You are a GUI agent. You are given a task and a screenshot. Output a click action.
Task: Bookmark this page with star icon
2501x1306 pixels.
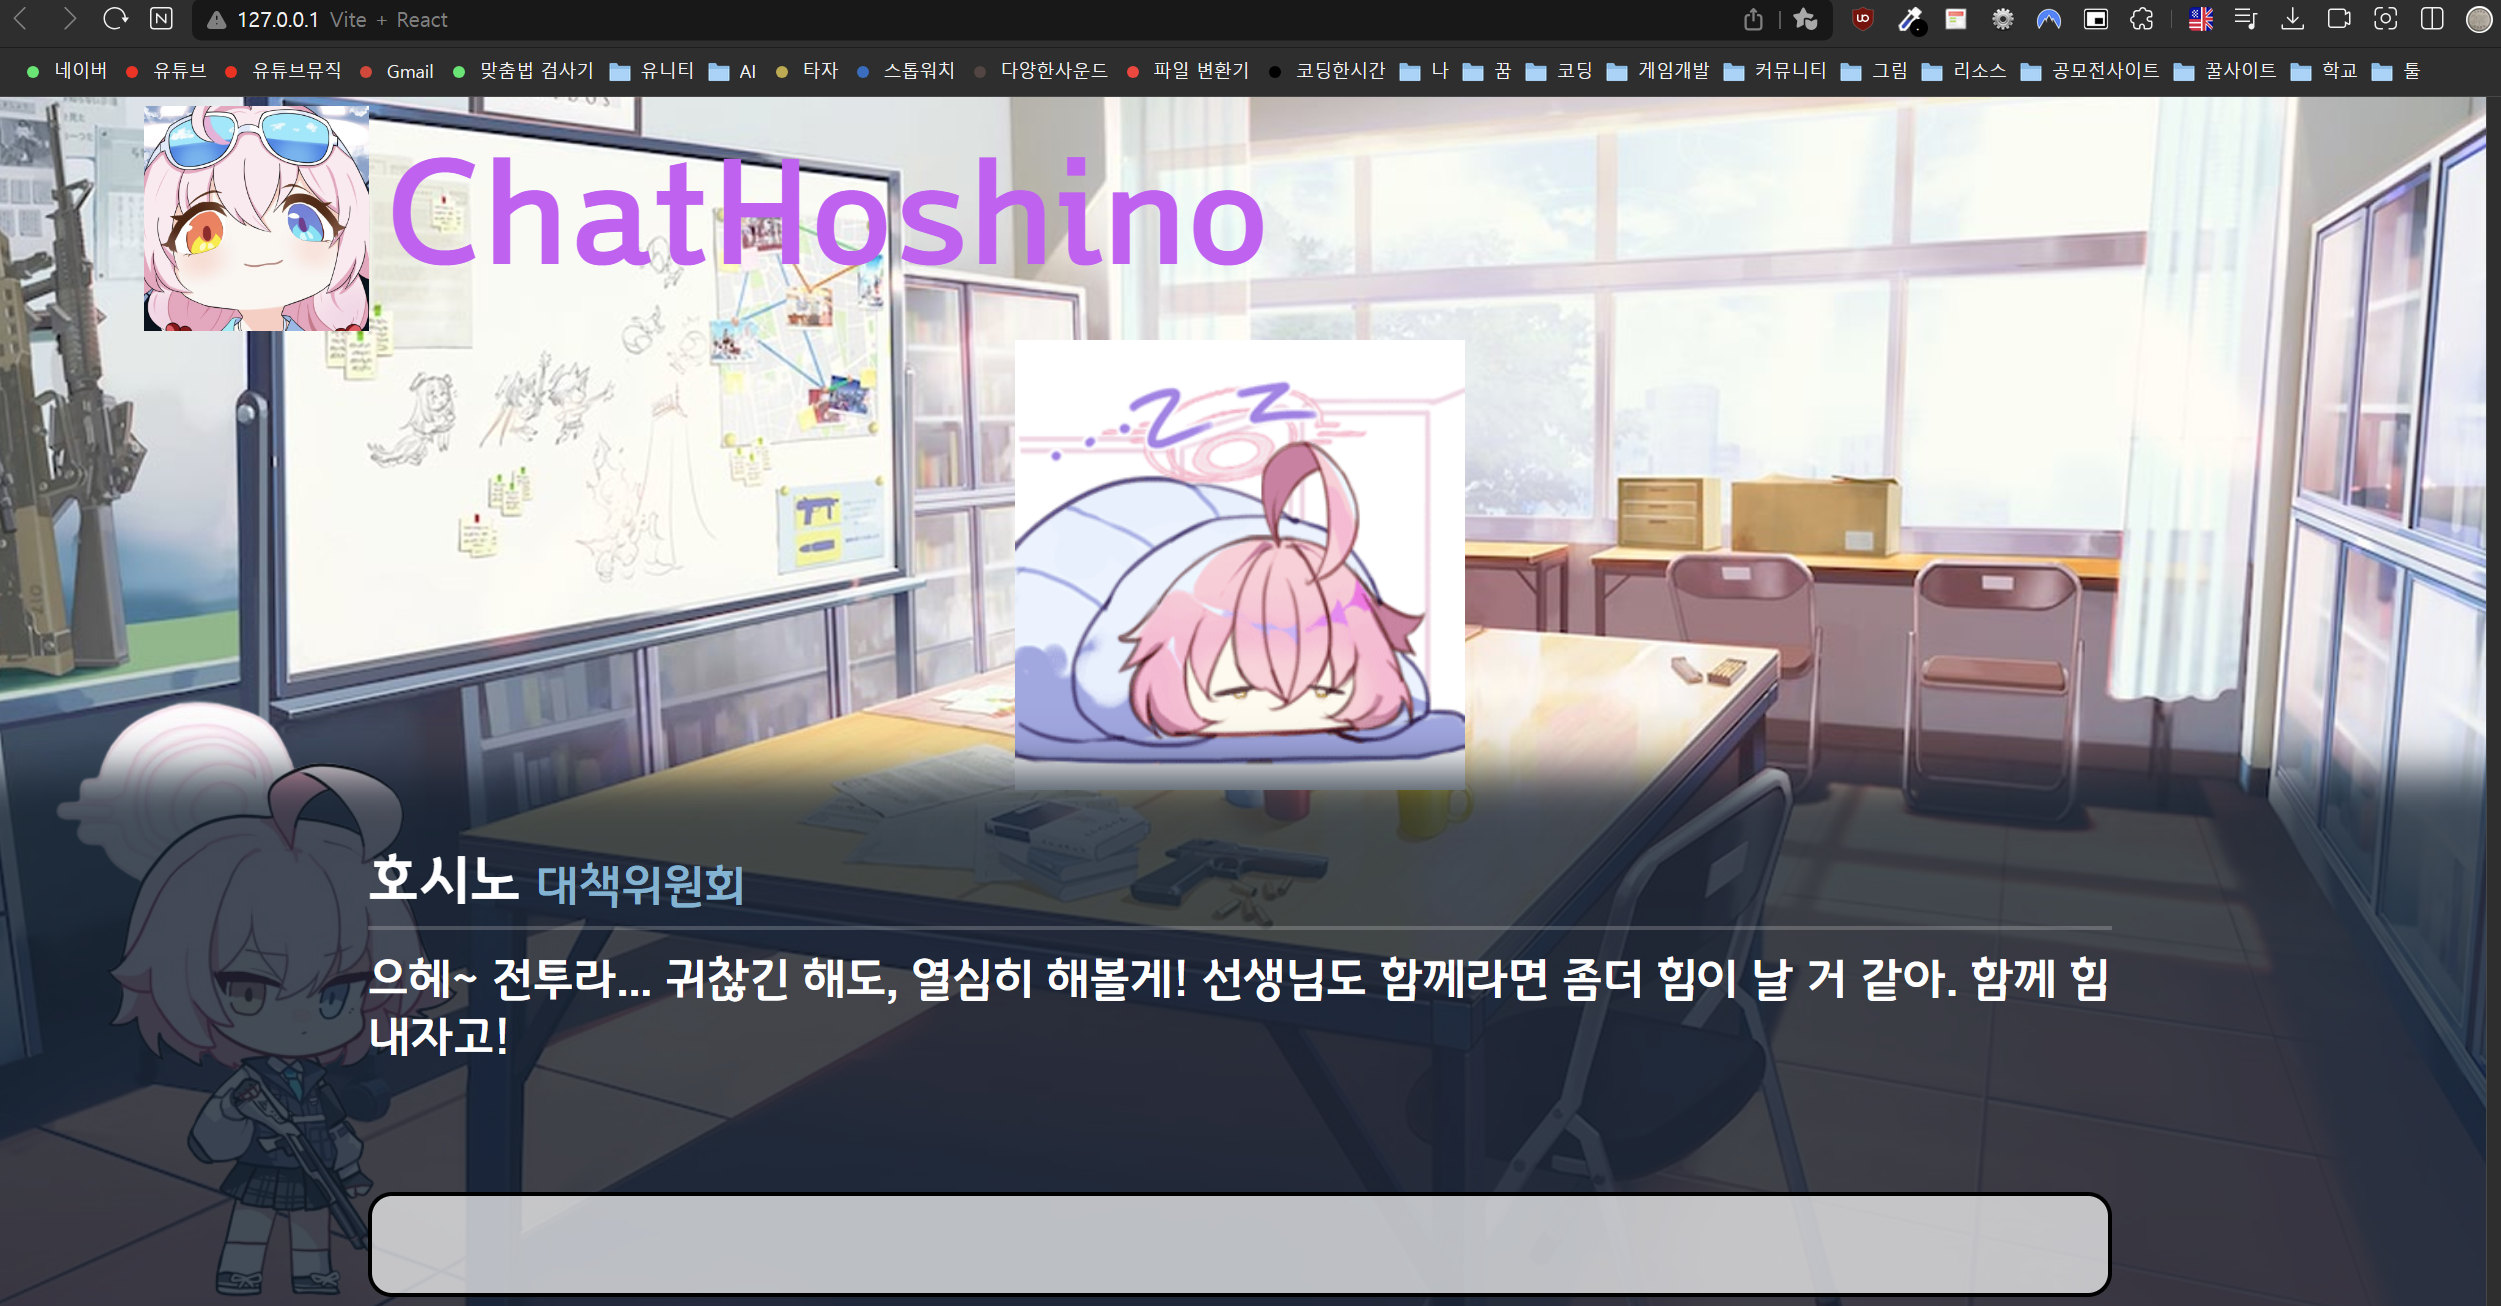coord(1805,19)
